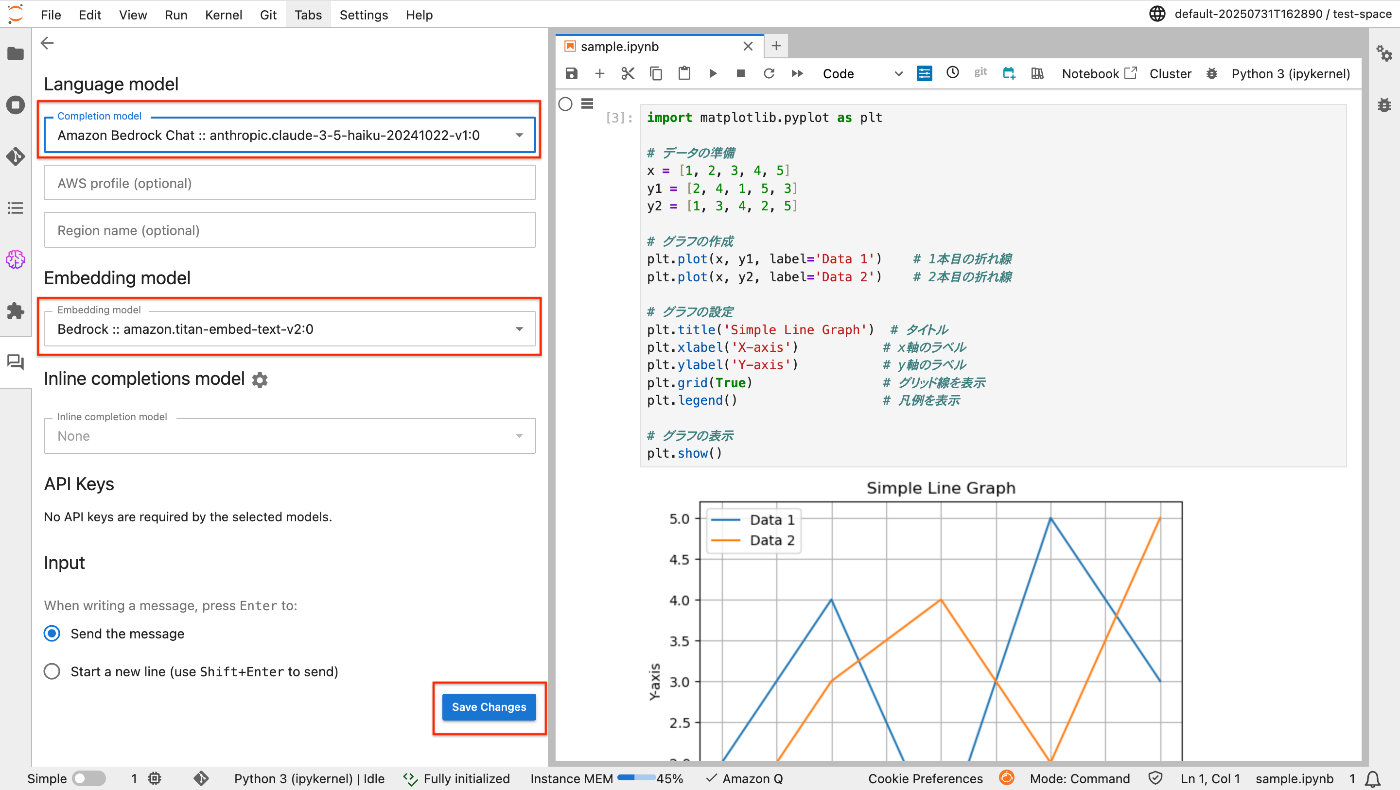Click the orange Jupyter icon in status bar
Image resolution: width=1400 pixels, height=790 pixels.
(1007, 778)
